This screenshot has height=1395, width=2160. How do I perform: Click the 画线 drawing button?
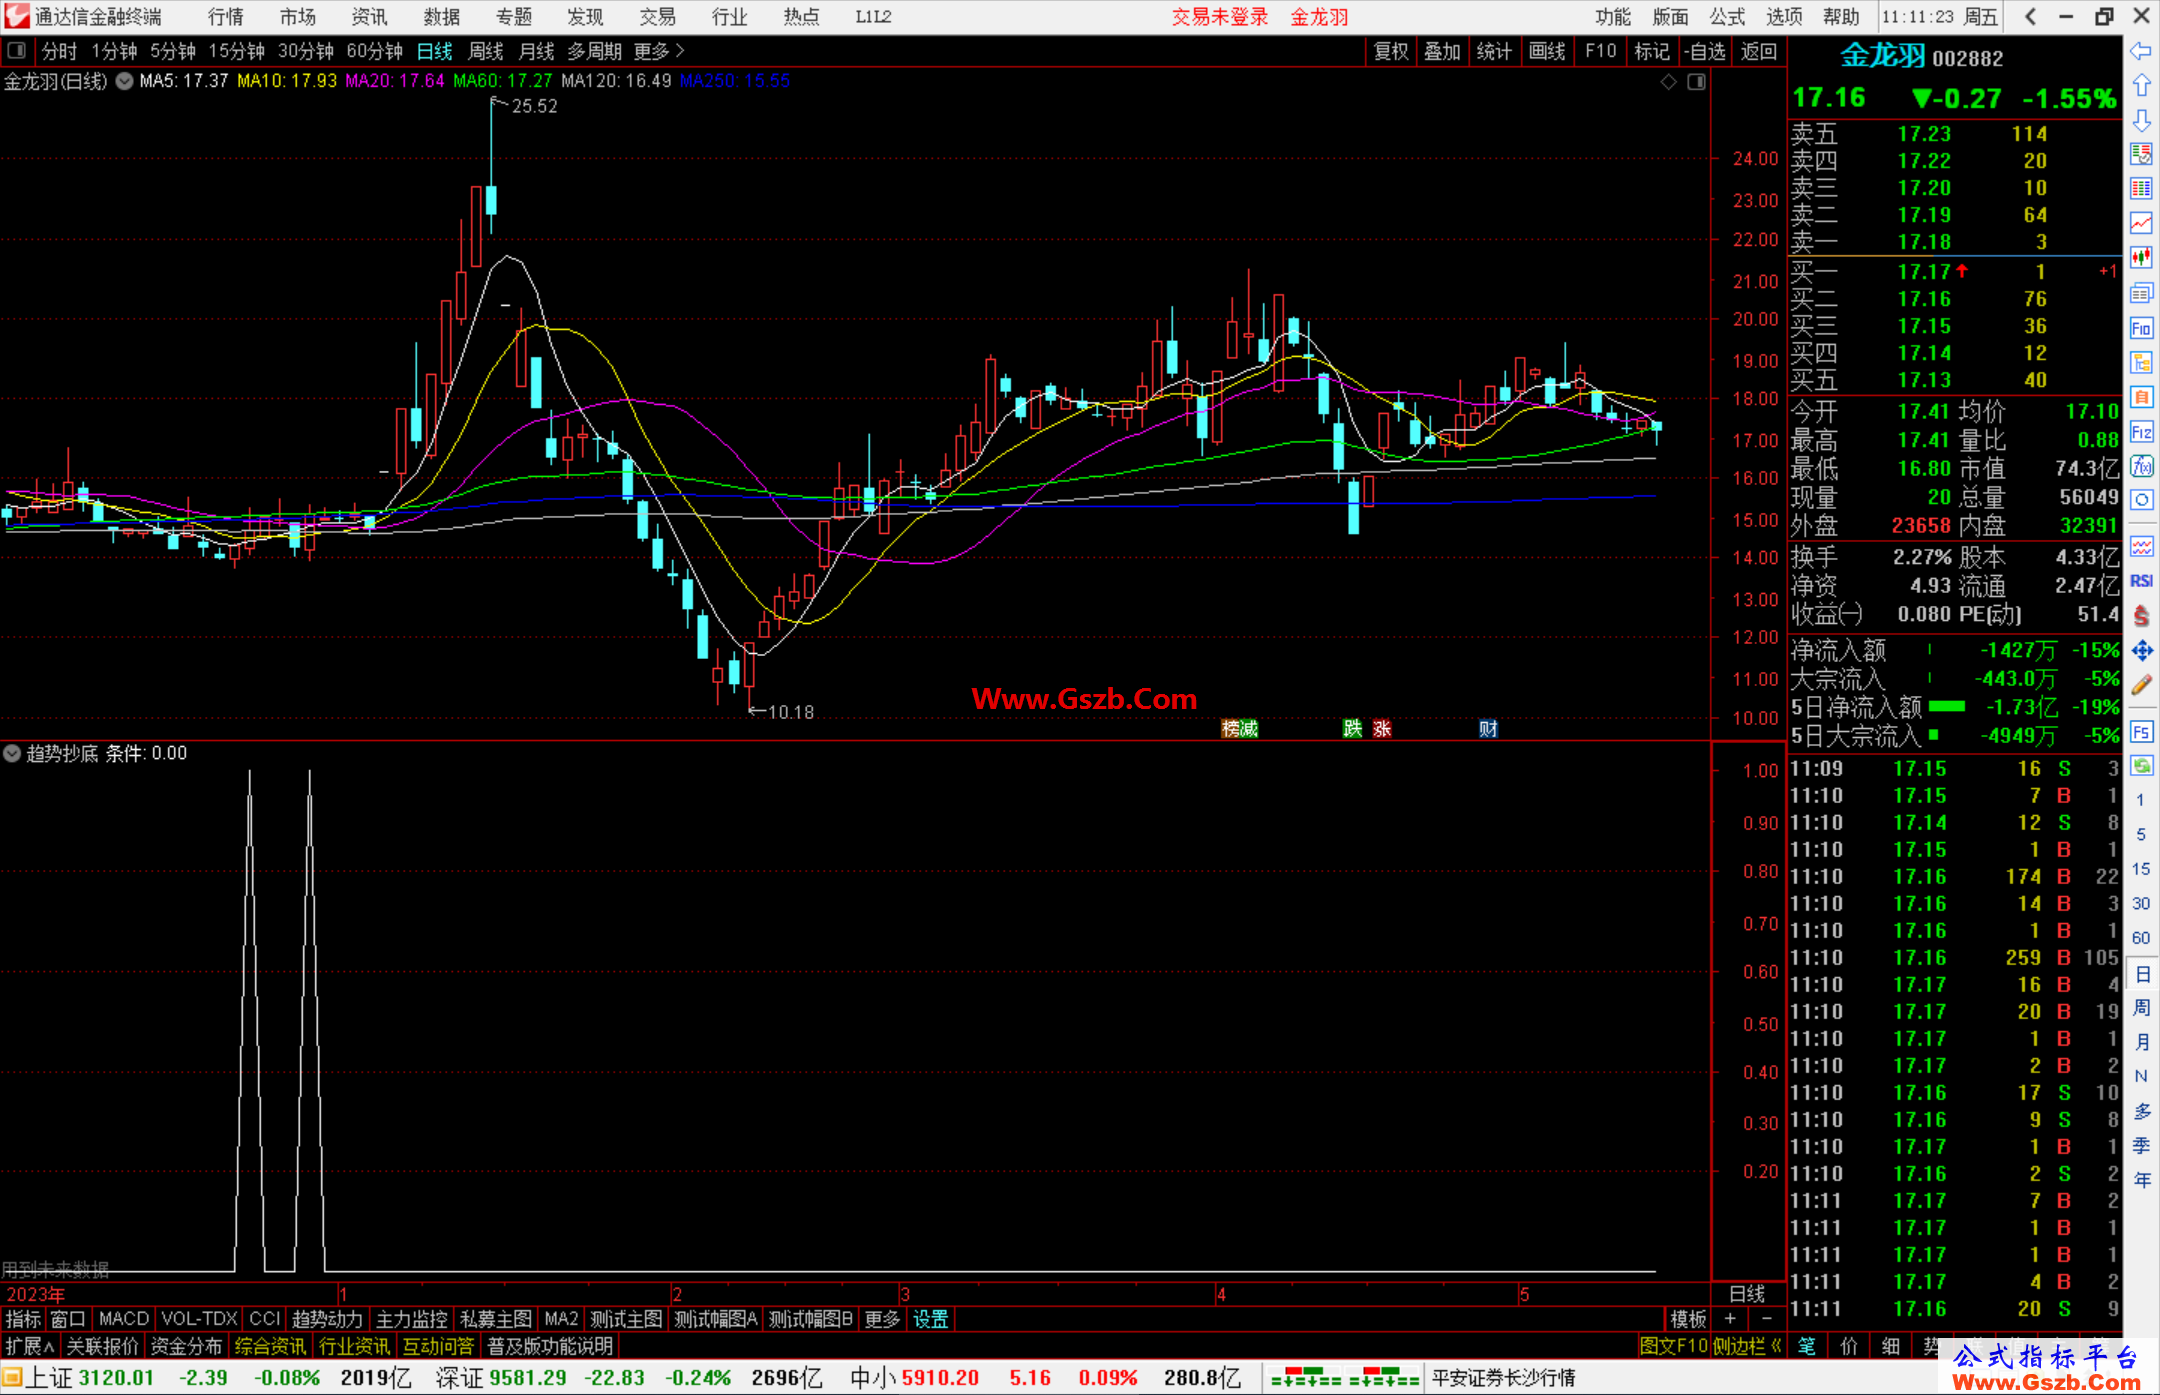point(1547,51)
